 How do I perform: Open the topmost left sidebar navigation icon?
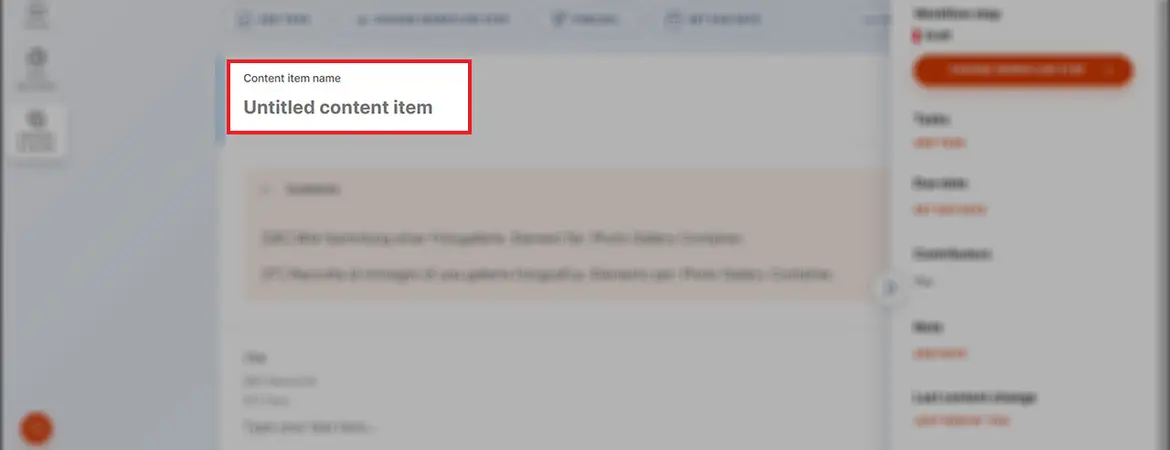(x=37, y=13)
